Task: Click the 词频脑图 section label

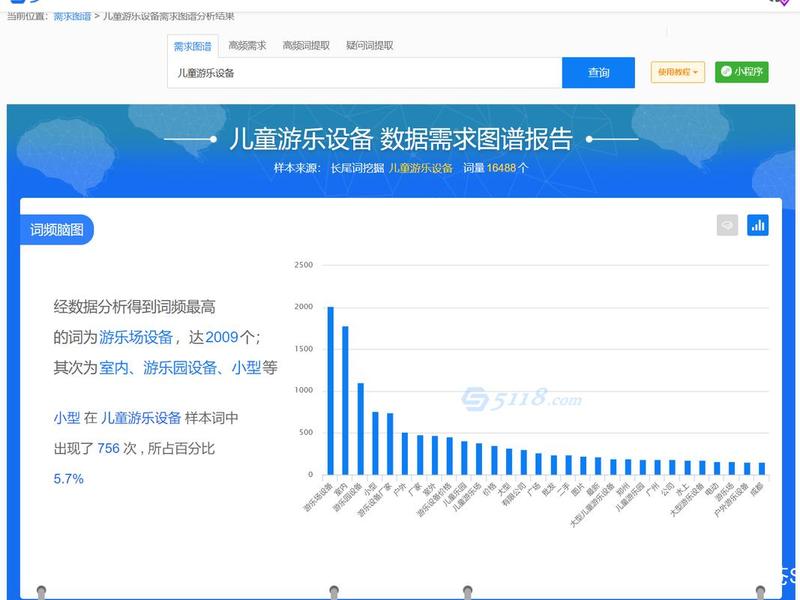Action: point(57,230)
